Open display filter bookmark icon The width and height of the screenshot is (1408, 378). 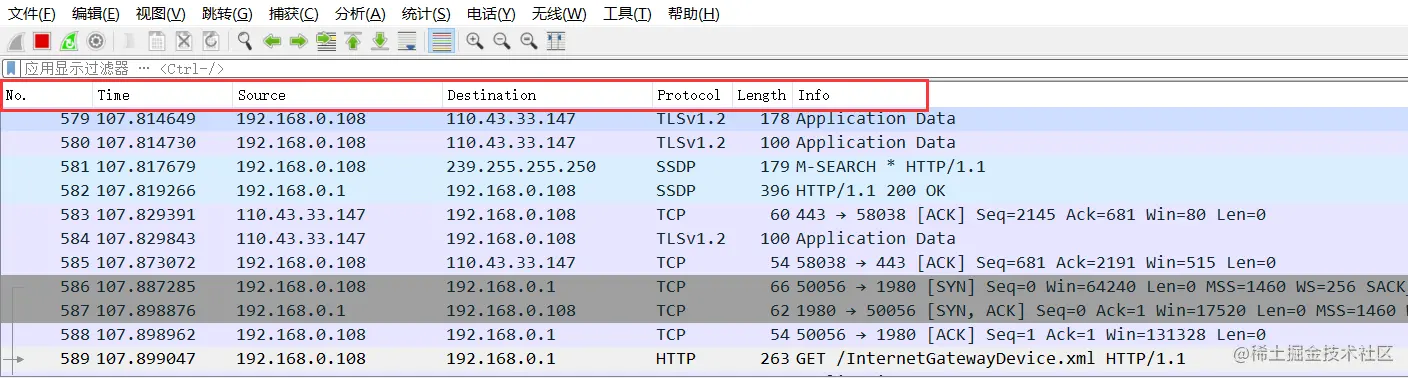11,68
